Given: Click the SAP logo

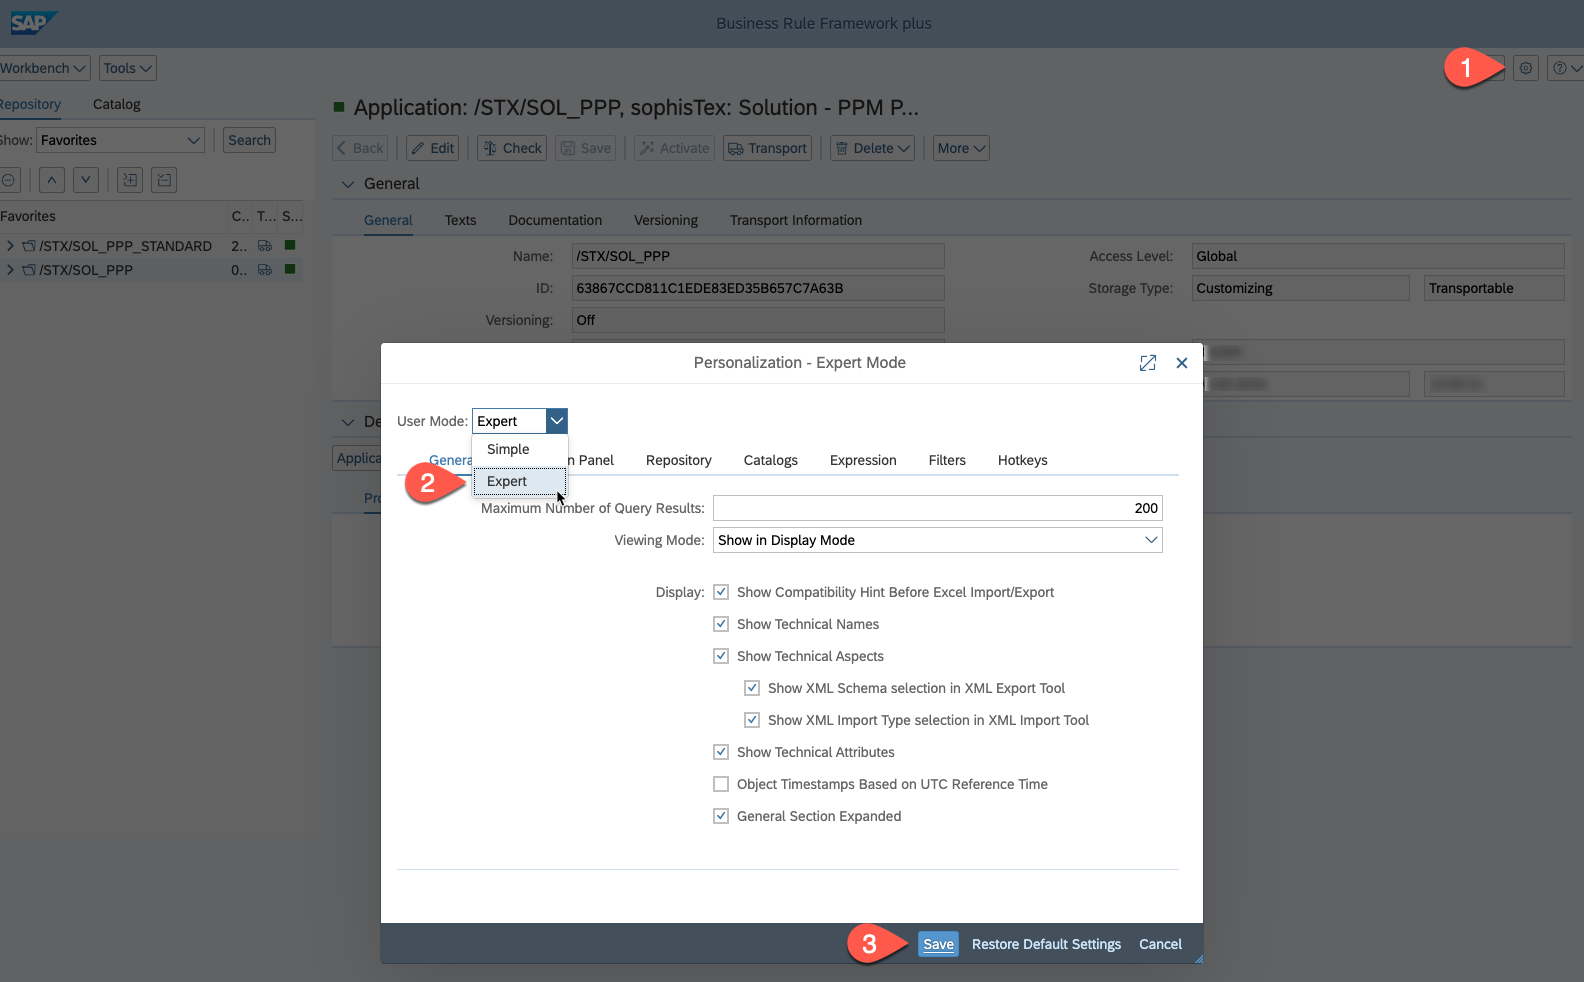Looking at the screenshot, I should pos(30,22).
